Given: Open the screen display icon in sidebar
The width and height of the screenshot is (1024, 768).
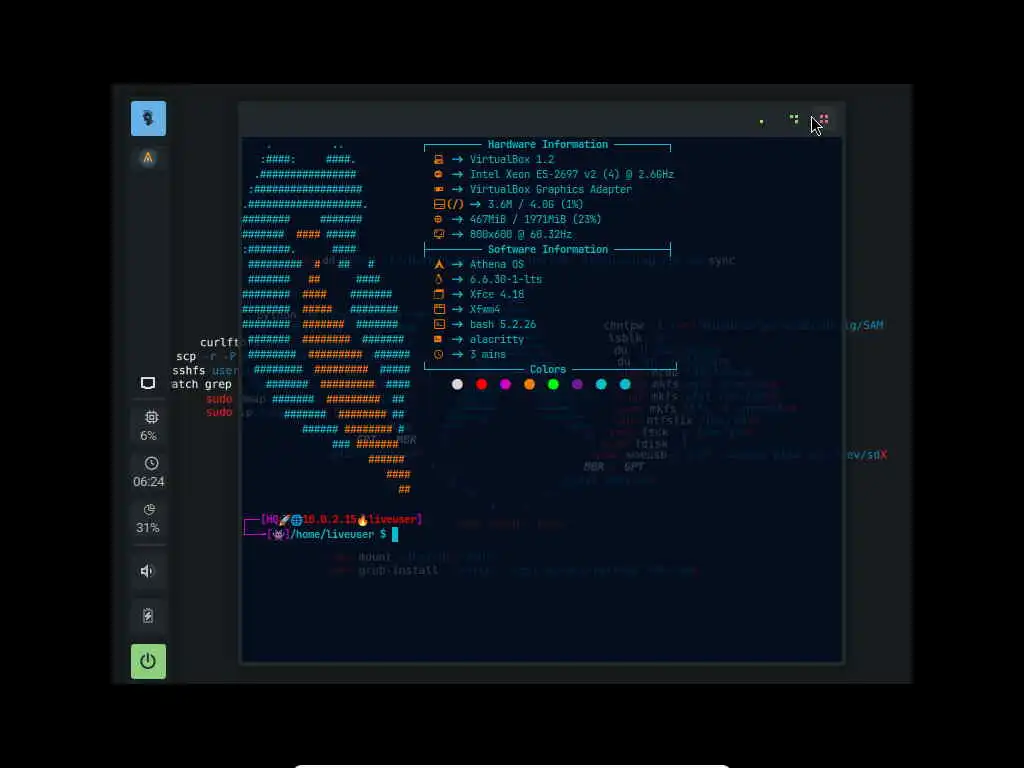Looking at the screenshot, I should coord(148,383).
